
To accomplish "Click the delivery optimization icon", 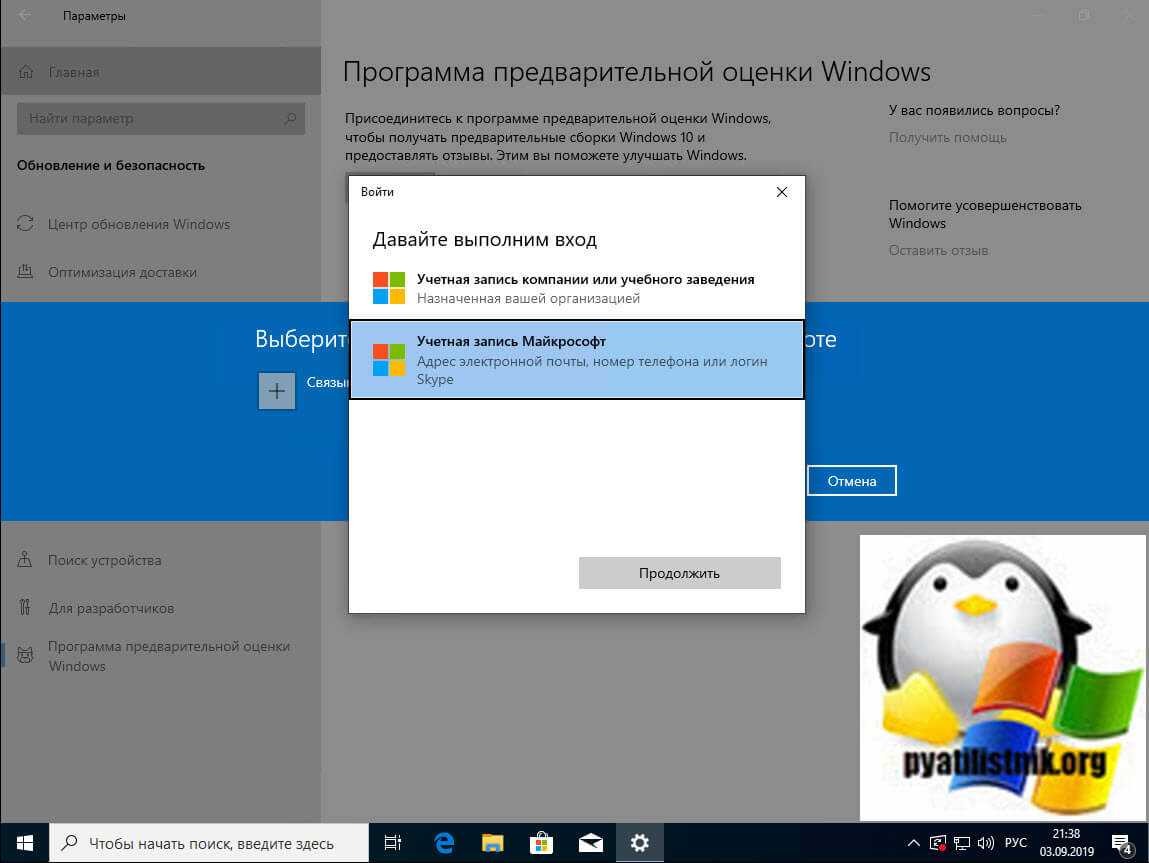I will 26,271.
